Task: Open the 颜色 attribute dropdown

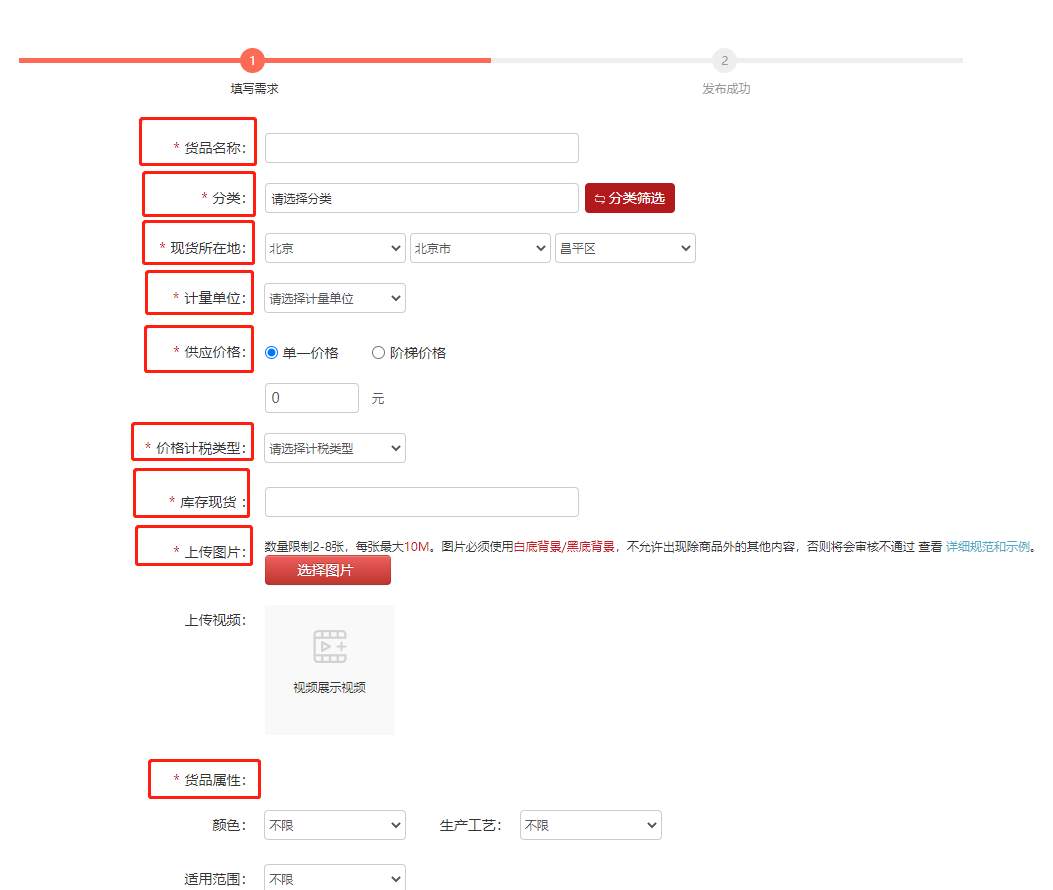Action: click(x=335, y=825)
